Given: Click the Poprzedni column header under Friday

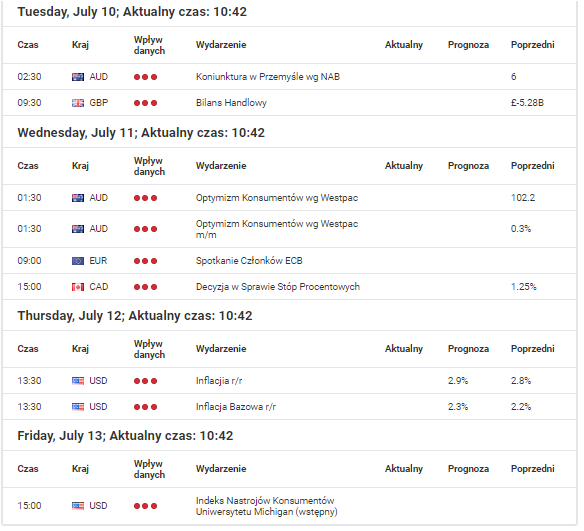Looking at the screenshot, I should [x=533, y=469].
